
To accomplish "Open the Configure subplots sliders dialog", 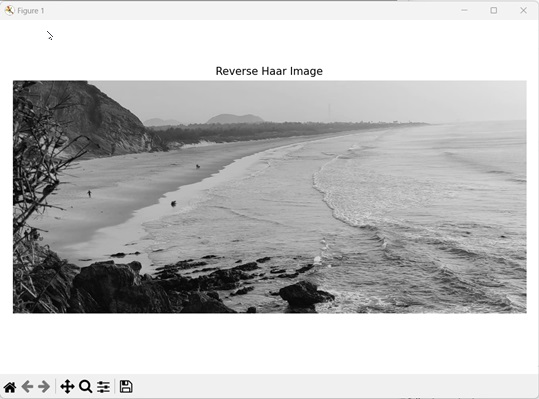I will [x=103, y=387].
